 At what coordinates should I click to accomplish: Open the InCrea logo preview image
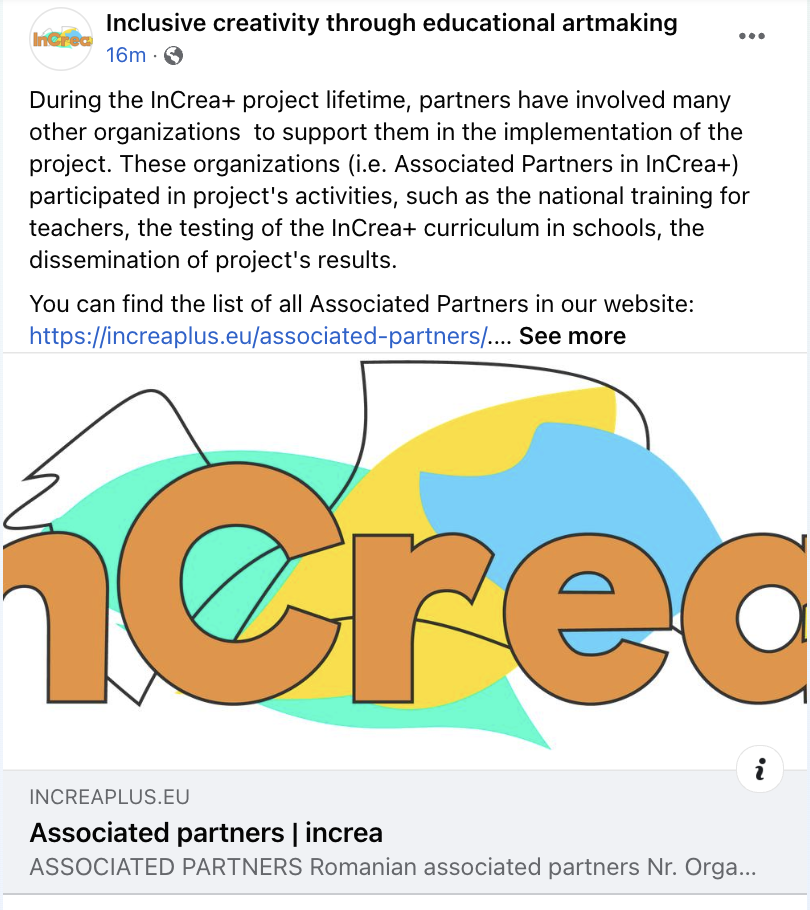pyautogui.click(x=405, y=561)
